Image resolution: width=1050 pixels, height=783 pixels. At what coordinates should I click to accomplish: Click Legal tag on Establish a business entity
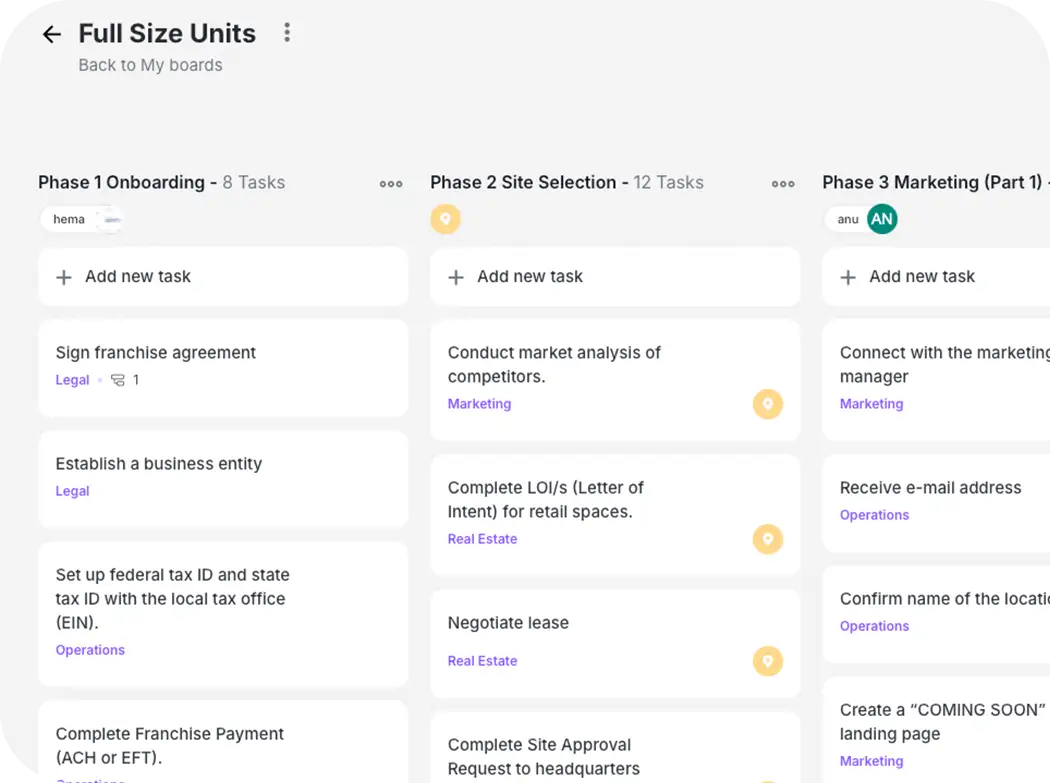coord(72,492)
